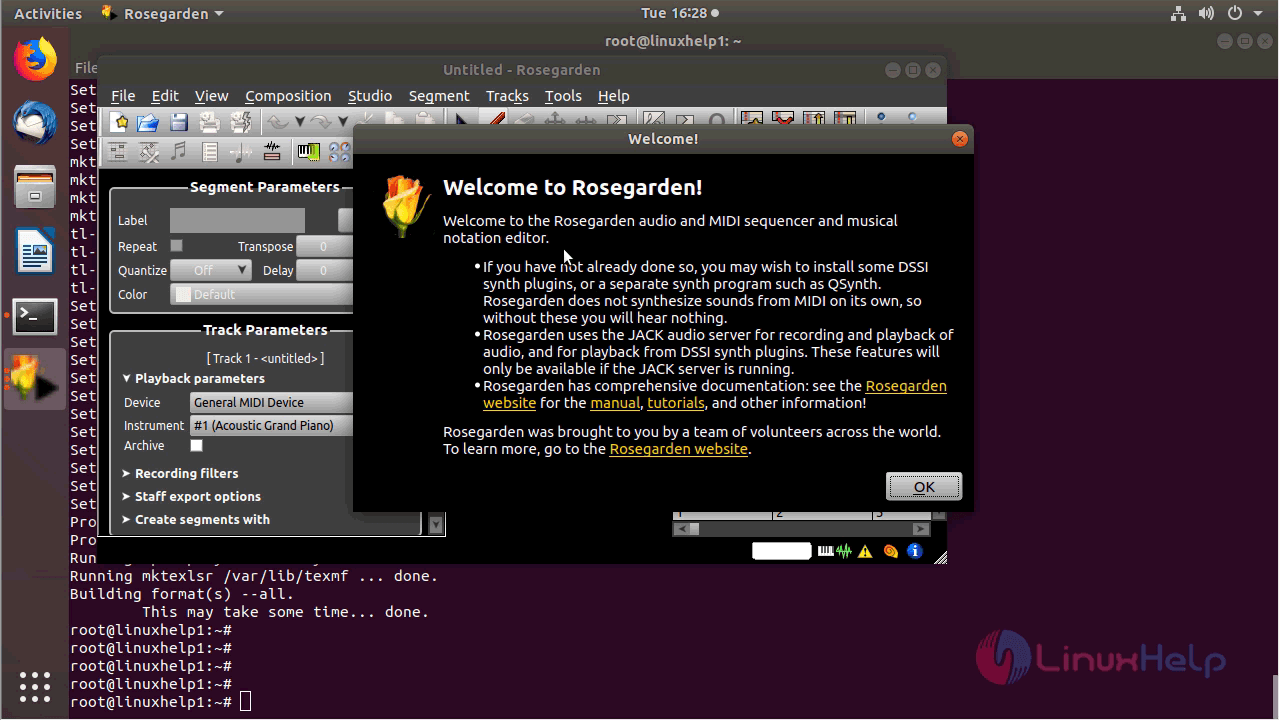This screenshot has width=1280, height=720.
Task: Click the Save floppy disk icon
Action: tap(179, 122)
